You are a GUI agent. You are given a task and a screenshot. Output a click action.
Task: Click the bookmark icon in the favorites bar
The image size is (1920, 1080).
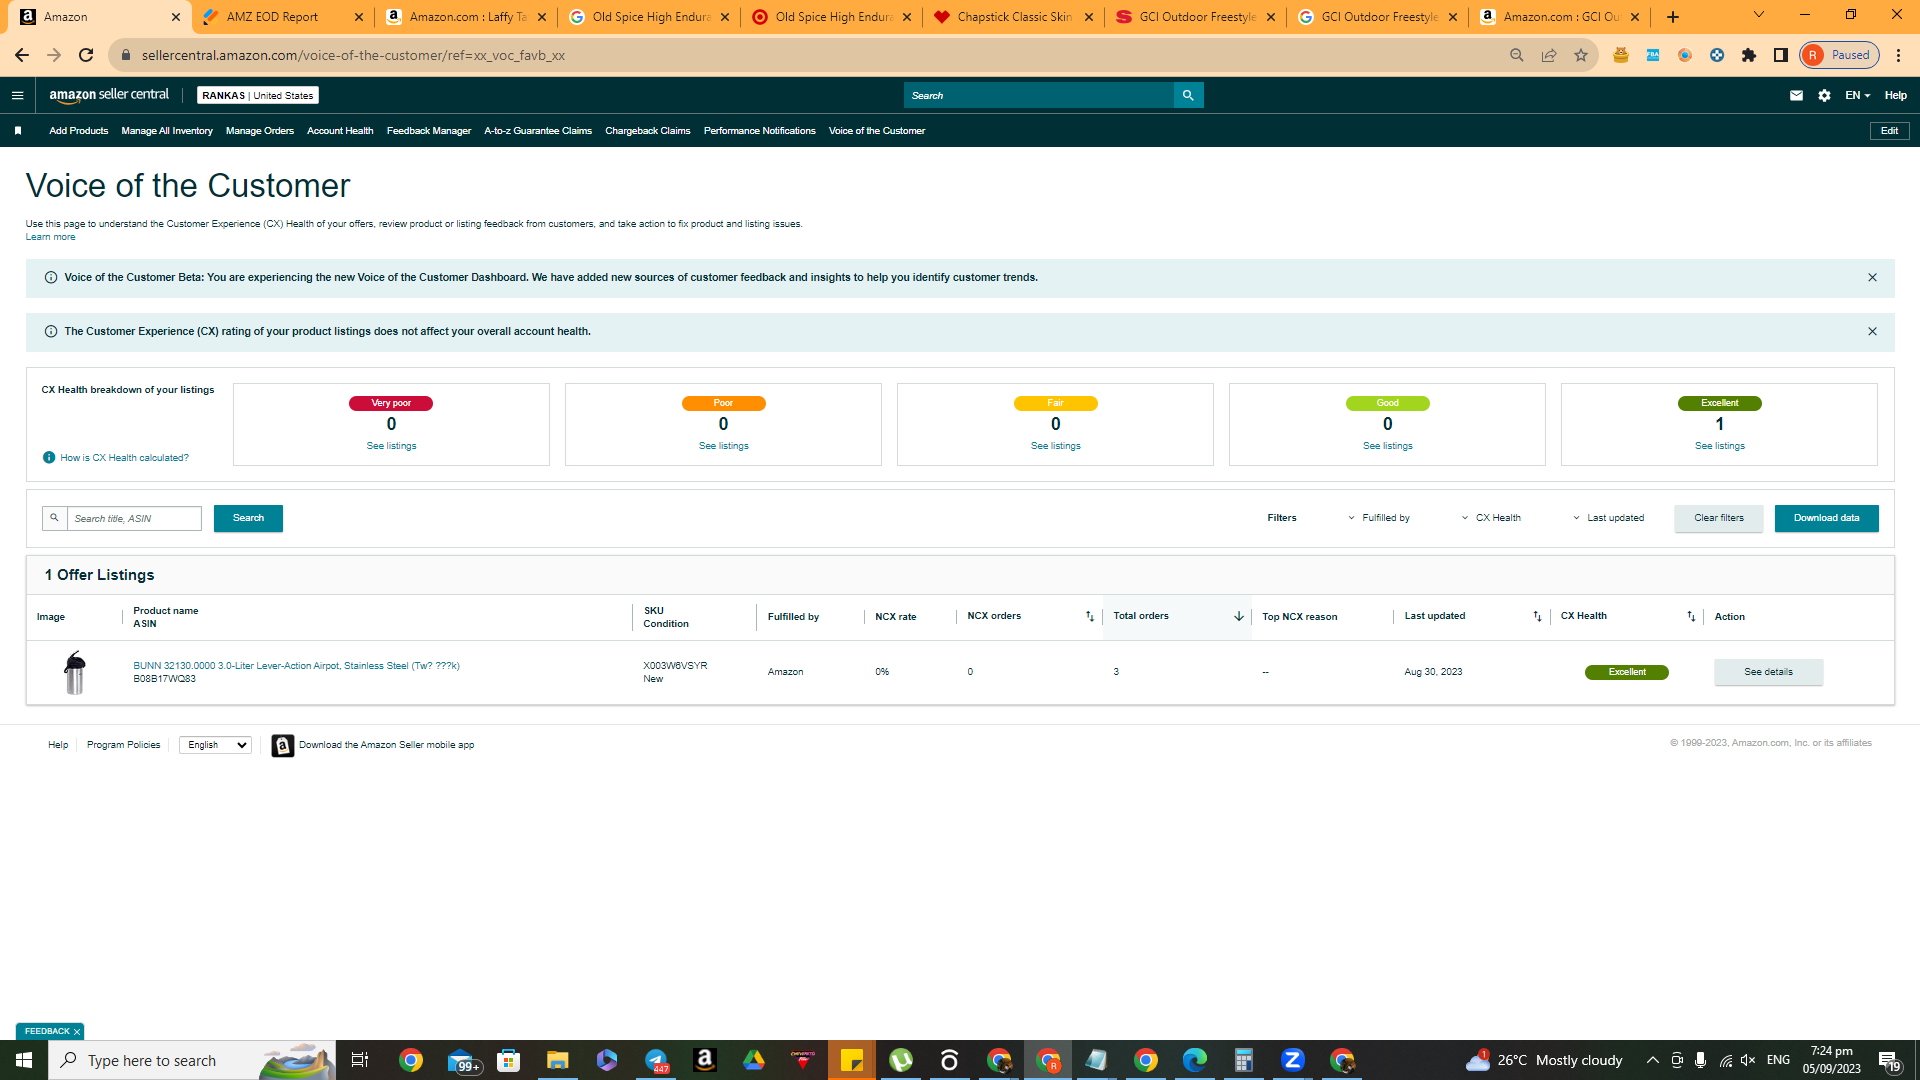18,131
